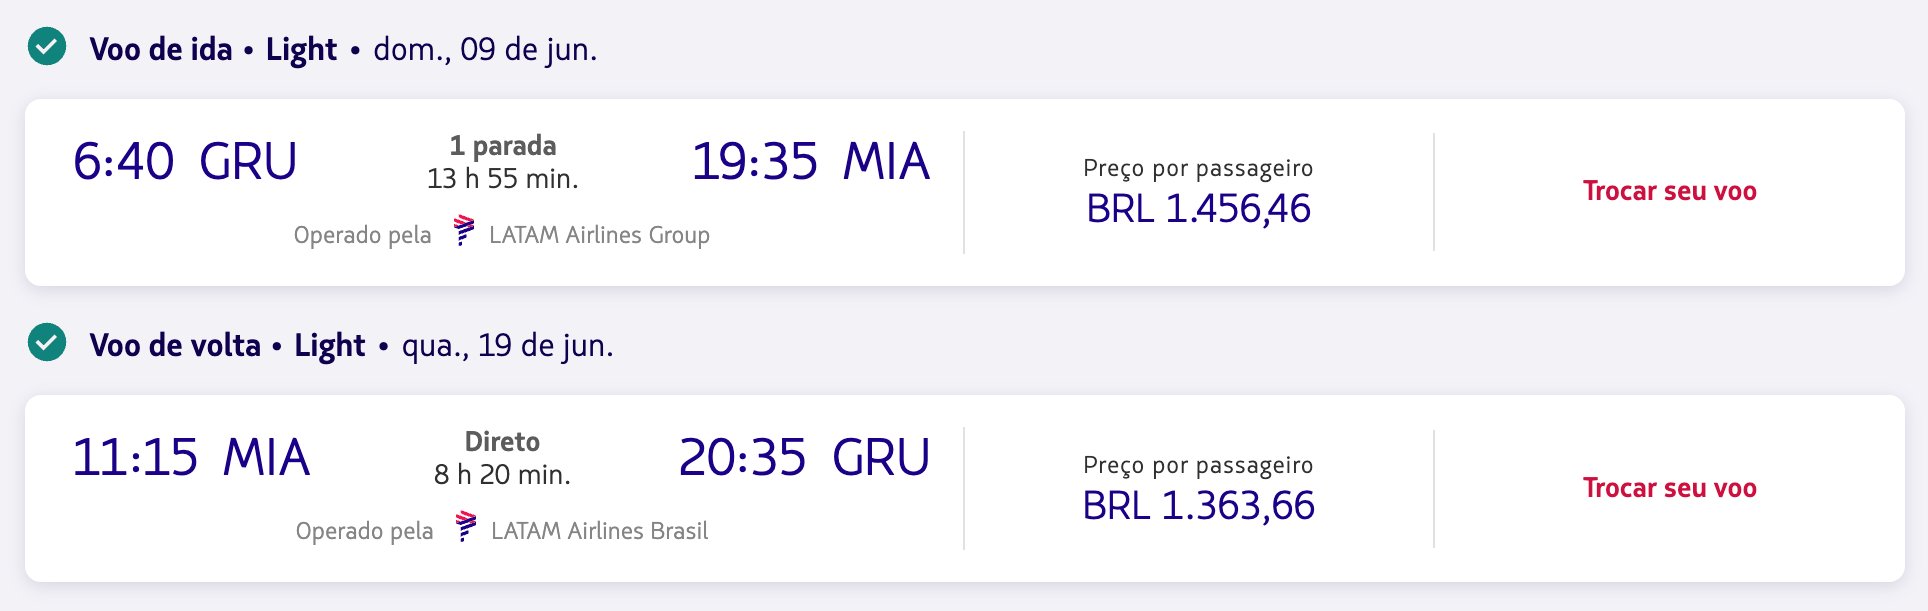Click the green checkmark beside Voo de ida
Image resolution: width=1928 pixels, height=611 pixels.
(47, 47)
